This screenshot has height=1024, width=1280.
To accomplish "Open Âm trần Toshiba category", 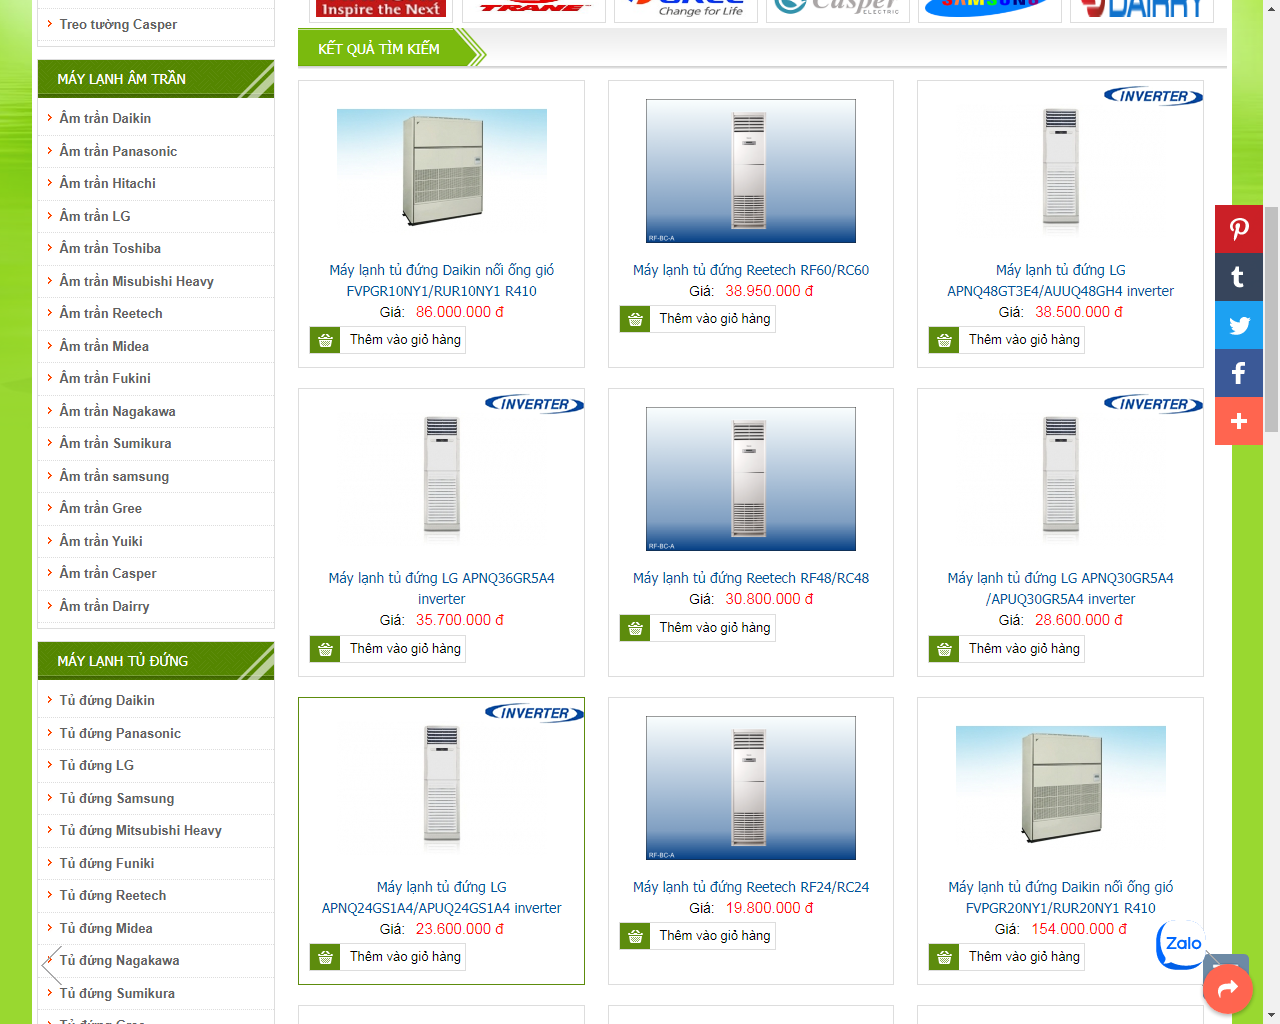I will click(110, 248).
